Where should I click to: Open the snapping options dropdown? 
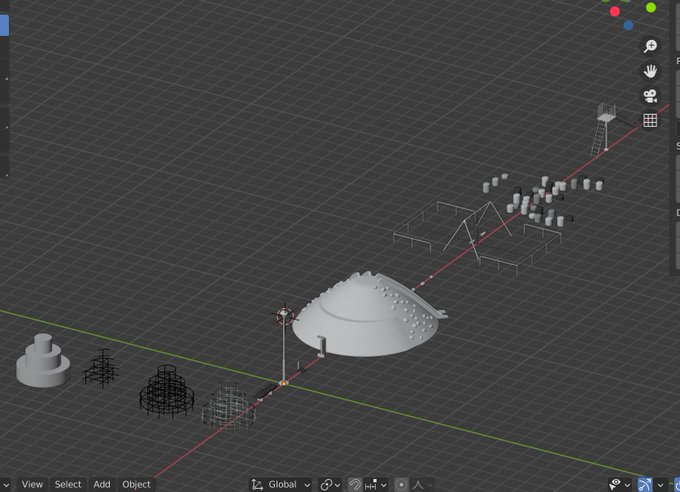[376, 485]
